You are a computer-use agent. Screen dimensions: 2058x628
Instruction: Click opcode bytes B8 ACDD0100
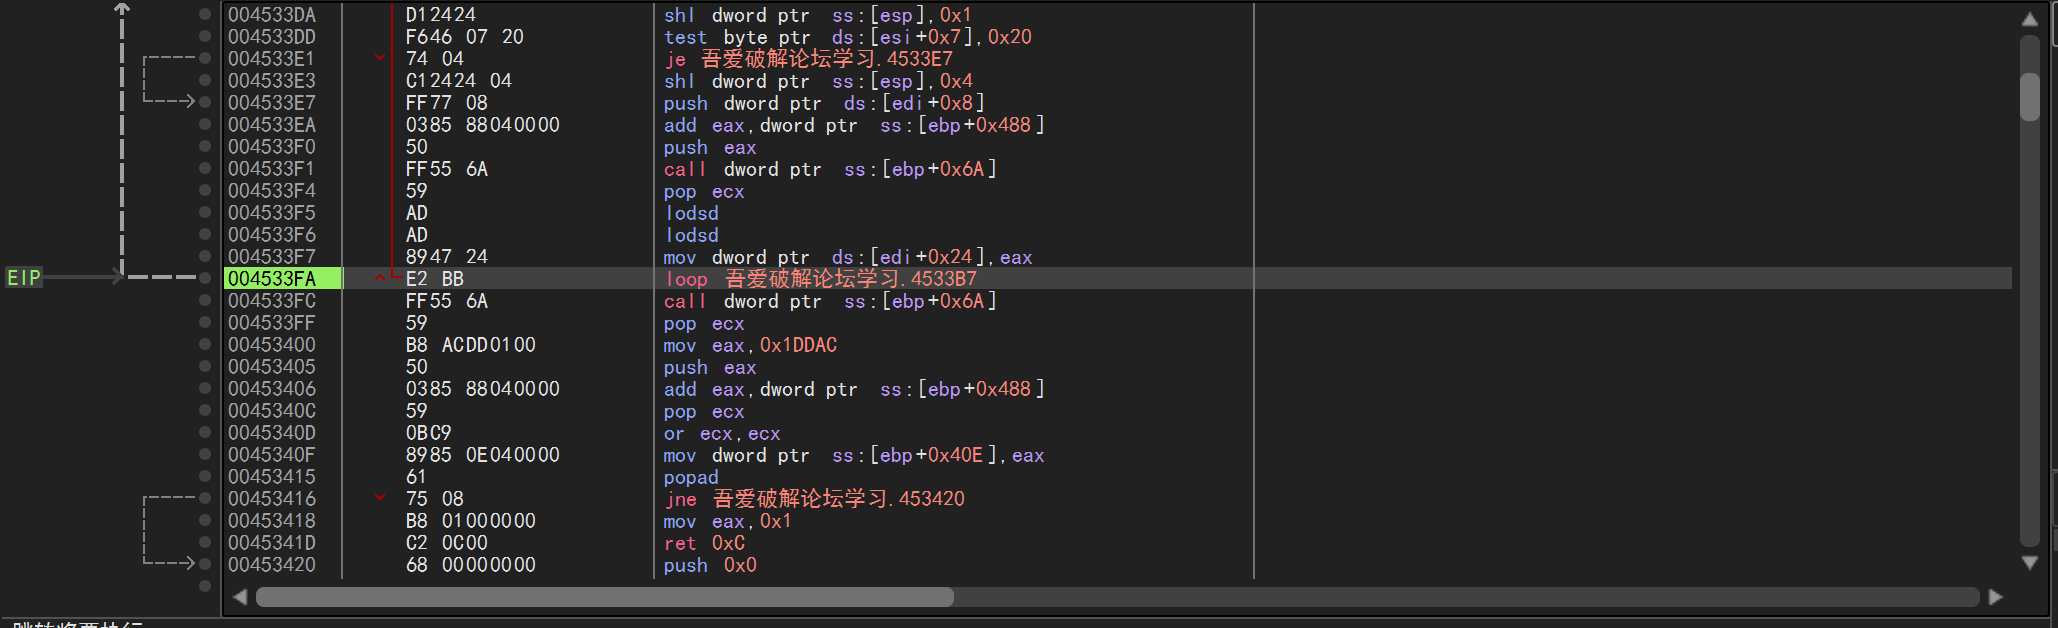pos(470,345)
